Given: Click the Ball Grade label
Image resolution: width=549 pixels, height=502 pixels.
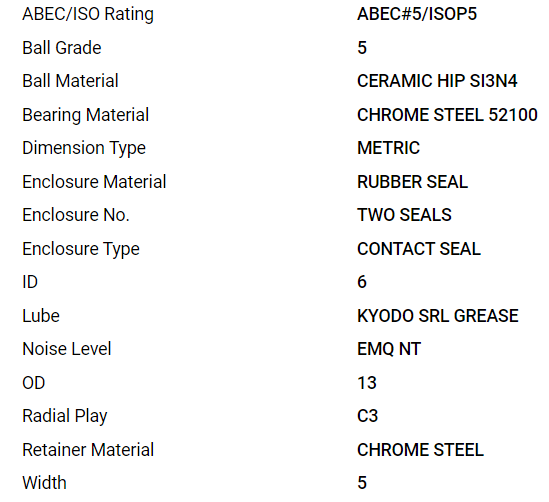Looking at the screenshot, I should [x=62, y=48].
